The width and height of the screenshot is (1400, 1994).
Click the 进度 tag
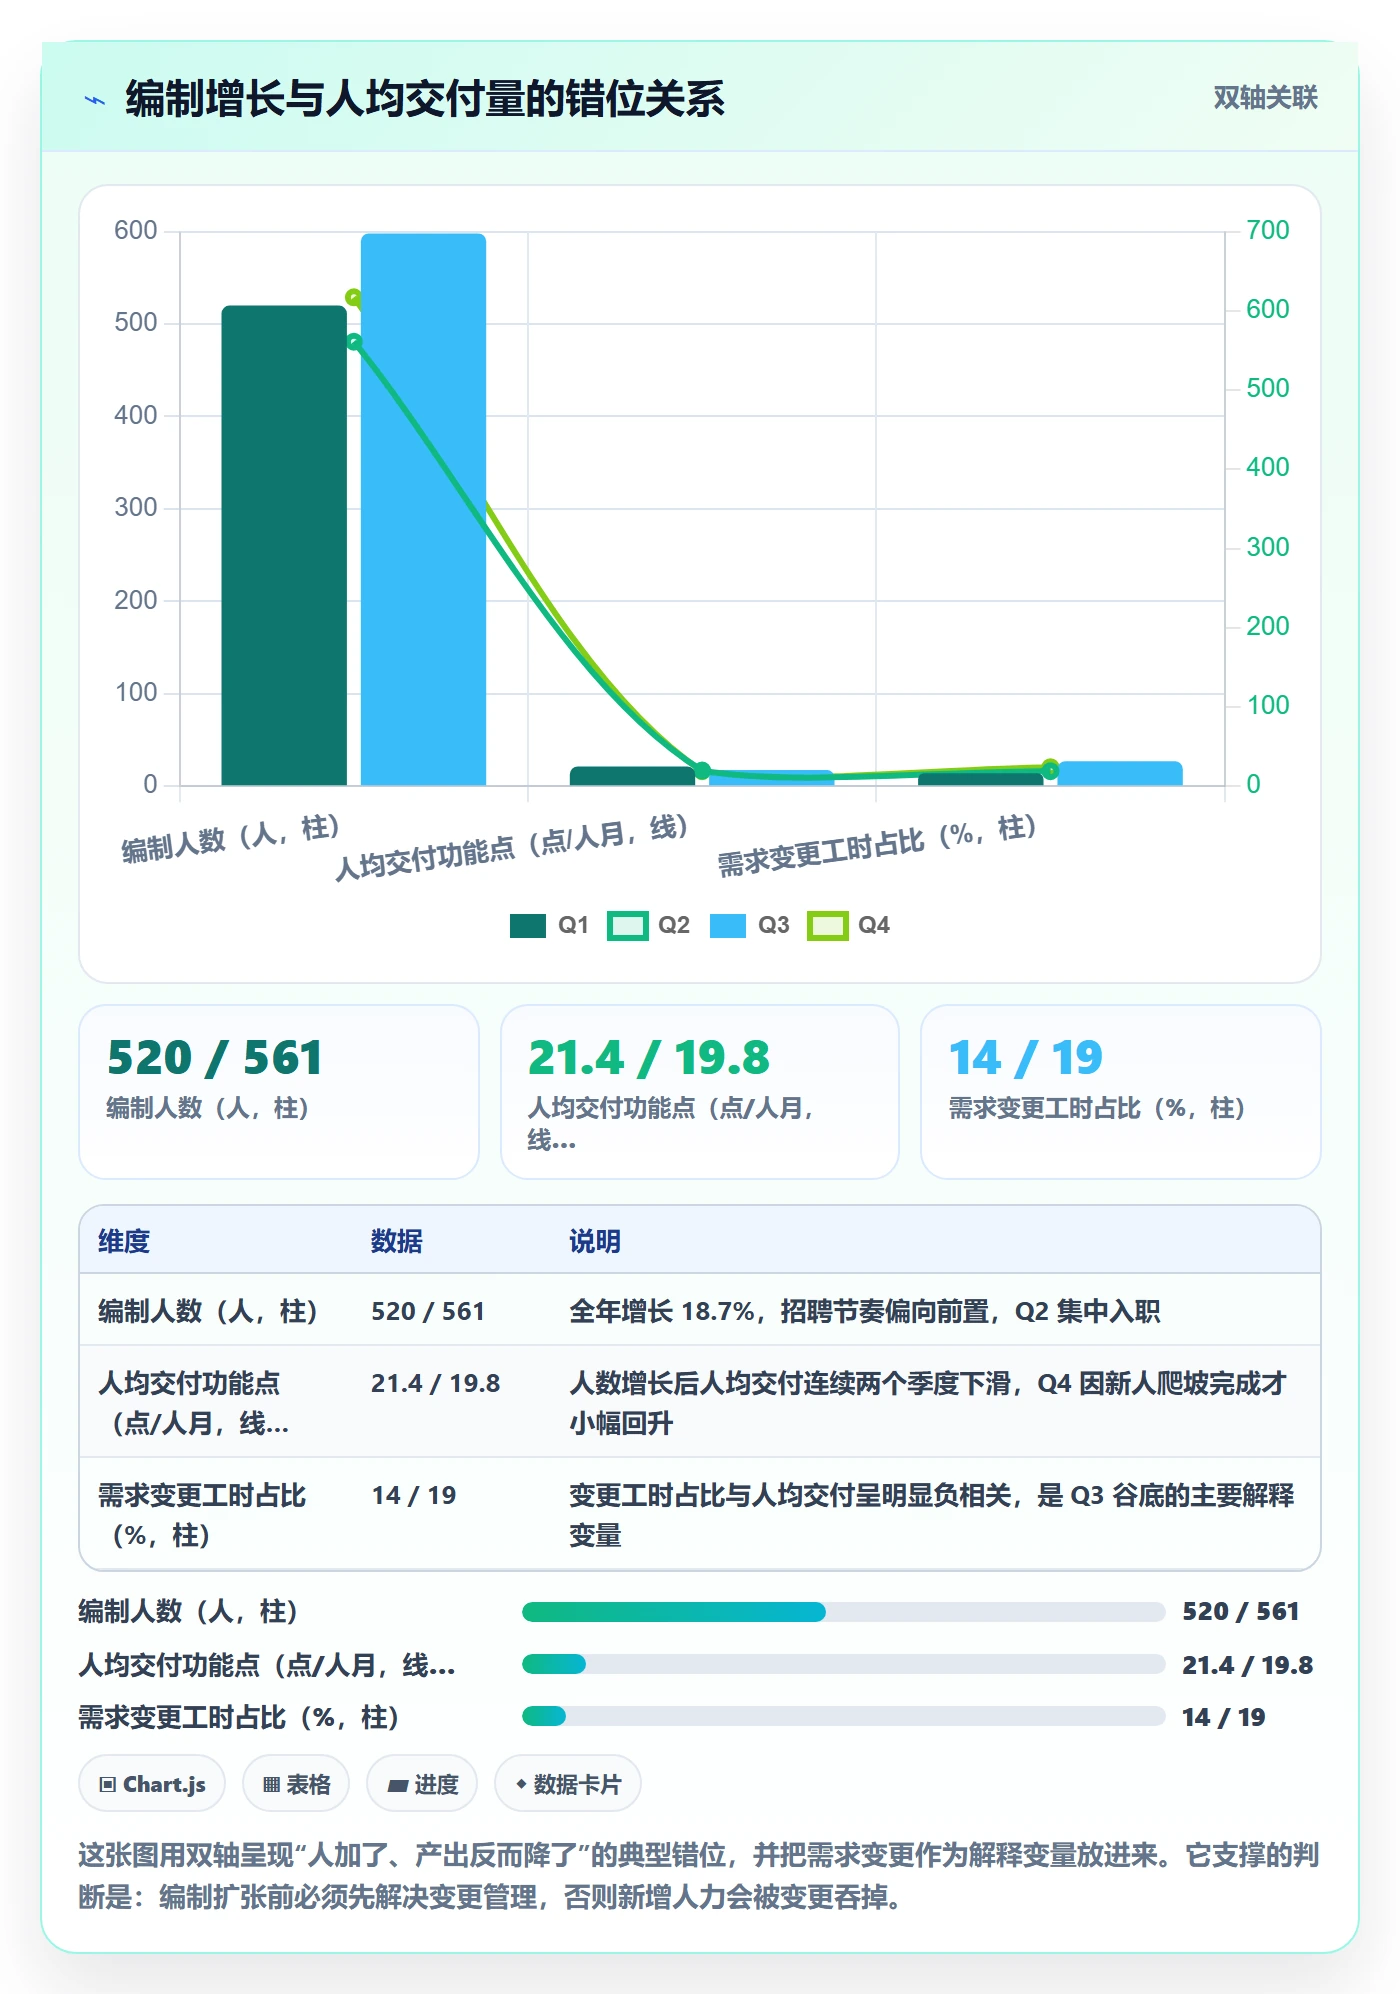[x=422, y=1783]
